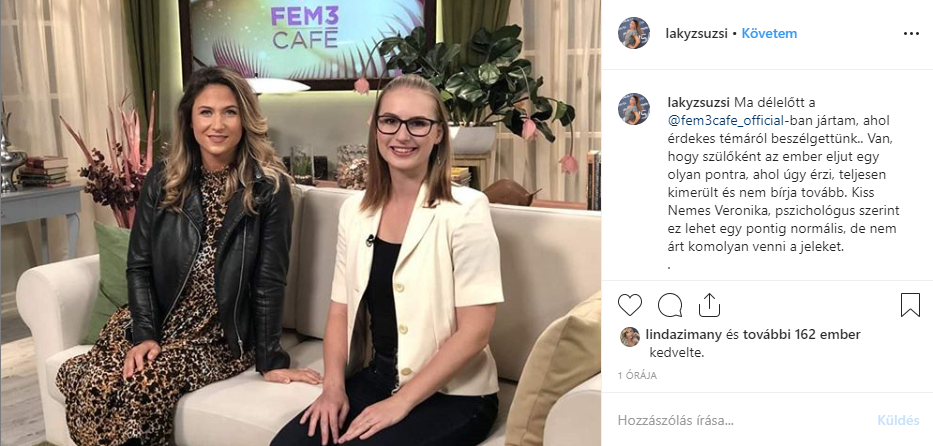Open the avatar beside the caption text
Screen dimensions: 933x446
coord(634,109)
